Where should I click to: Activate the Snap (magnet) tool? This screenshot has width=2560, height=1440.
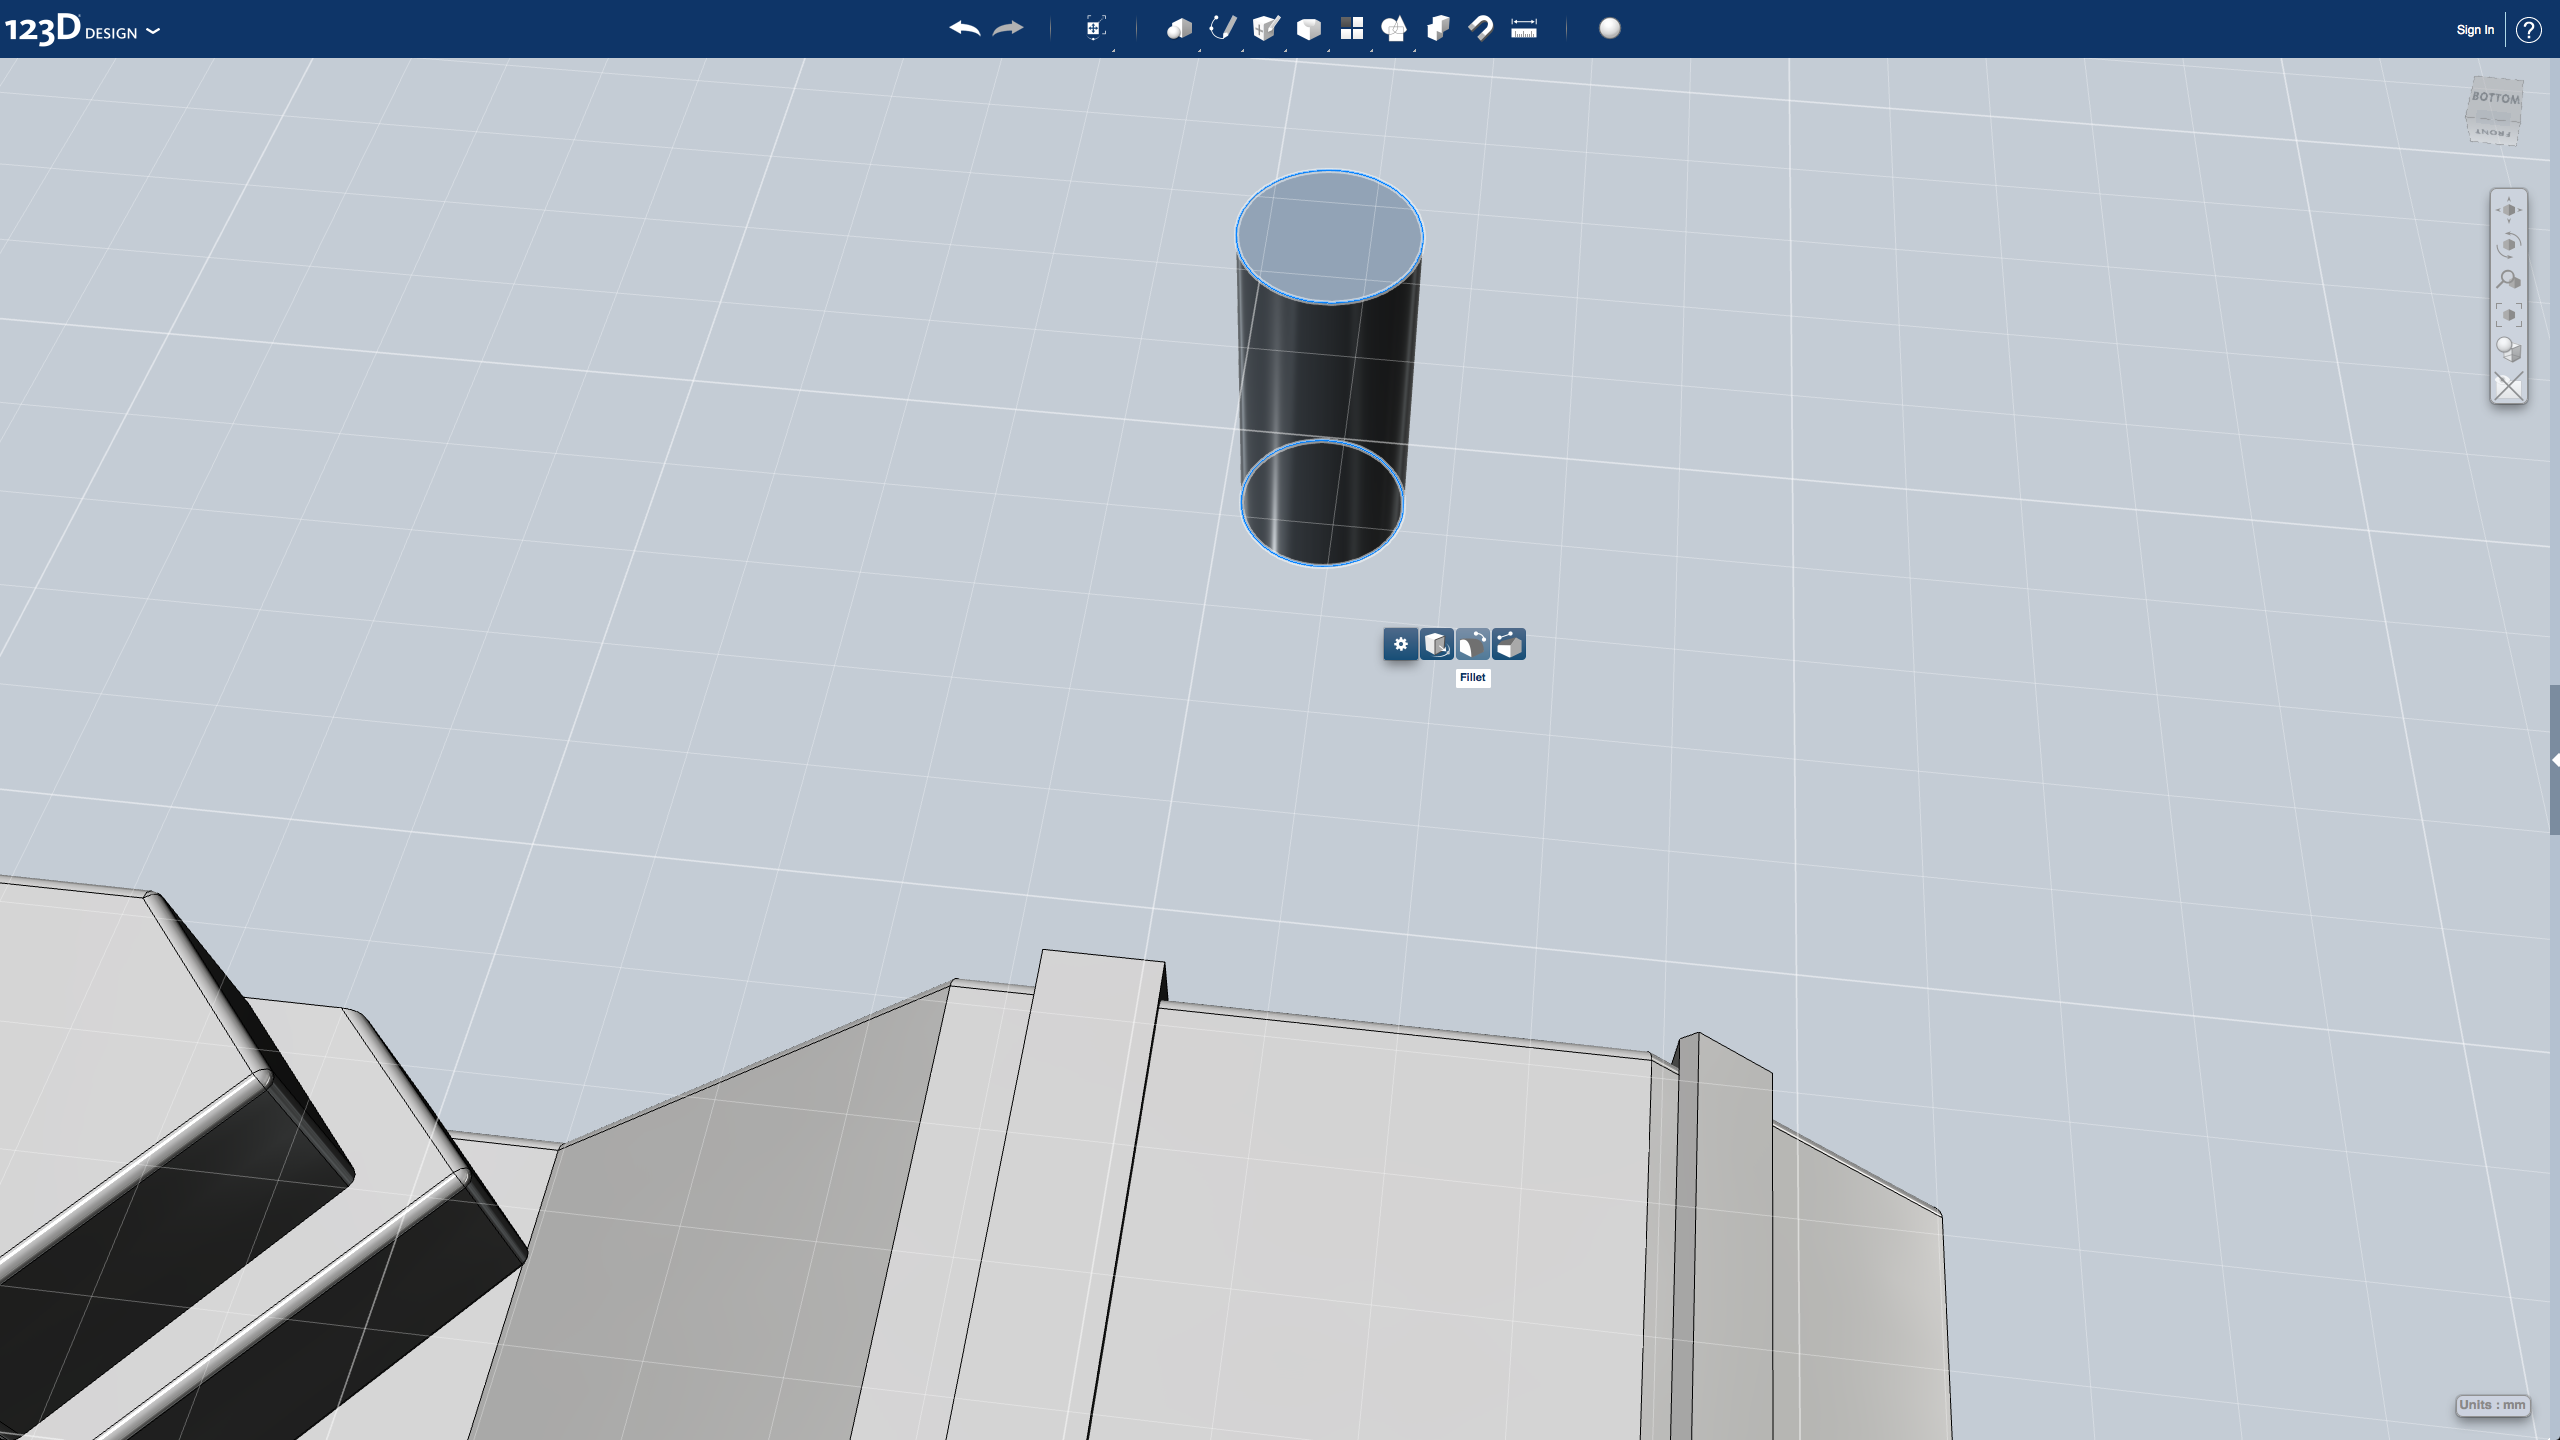pyautogui.click(x=1482, y=29)
